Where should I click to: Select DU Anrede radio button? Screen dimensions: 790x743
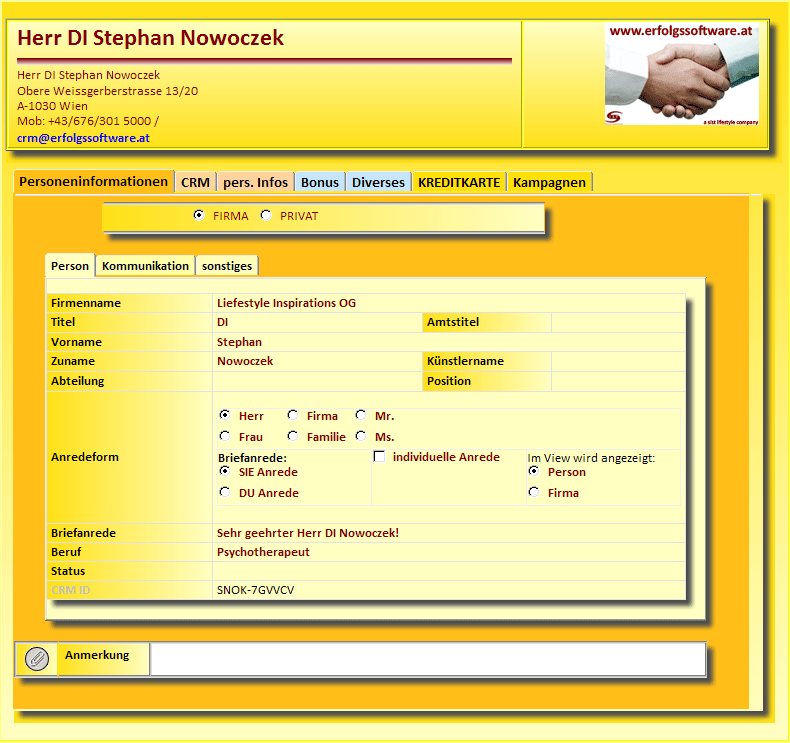coord(225,492)
